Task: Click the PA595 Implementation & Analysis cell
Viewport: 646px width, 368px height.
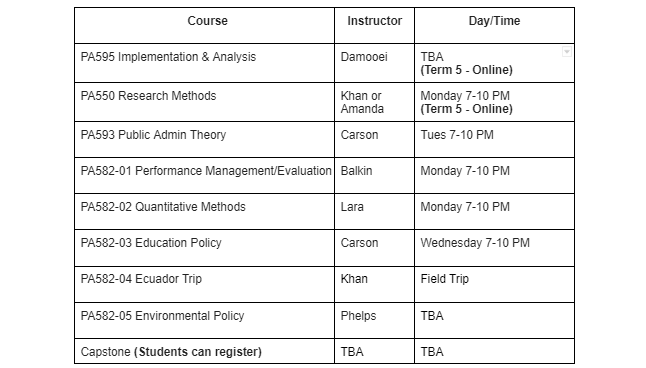Action: [204, 63]
